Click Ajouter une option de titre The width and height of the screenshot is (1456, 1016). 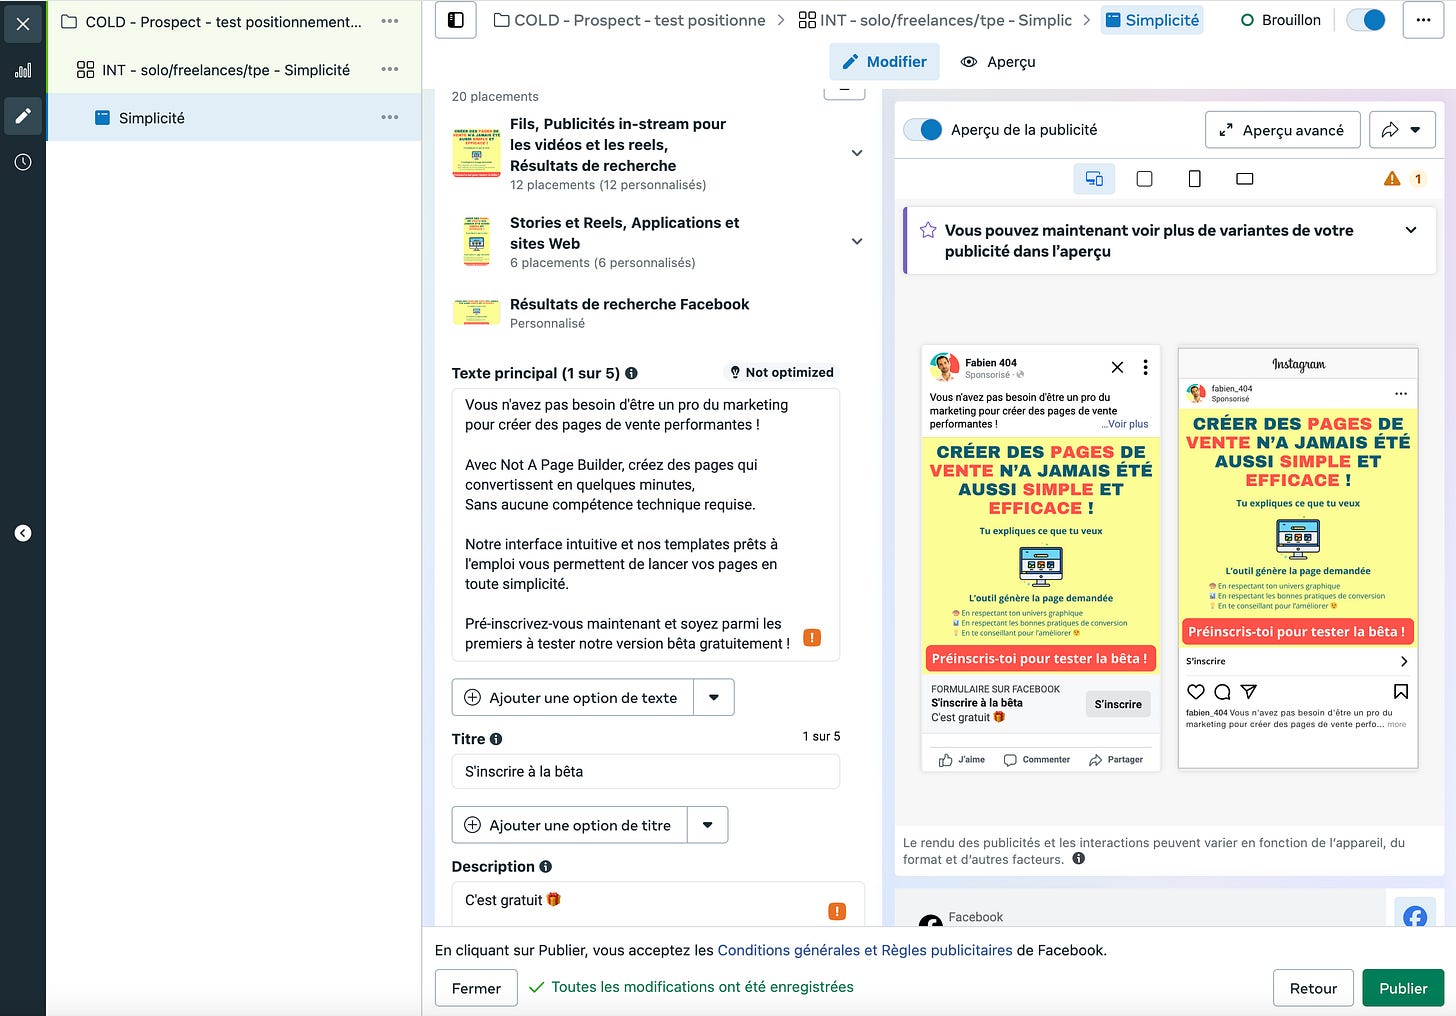point(569,825)
